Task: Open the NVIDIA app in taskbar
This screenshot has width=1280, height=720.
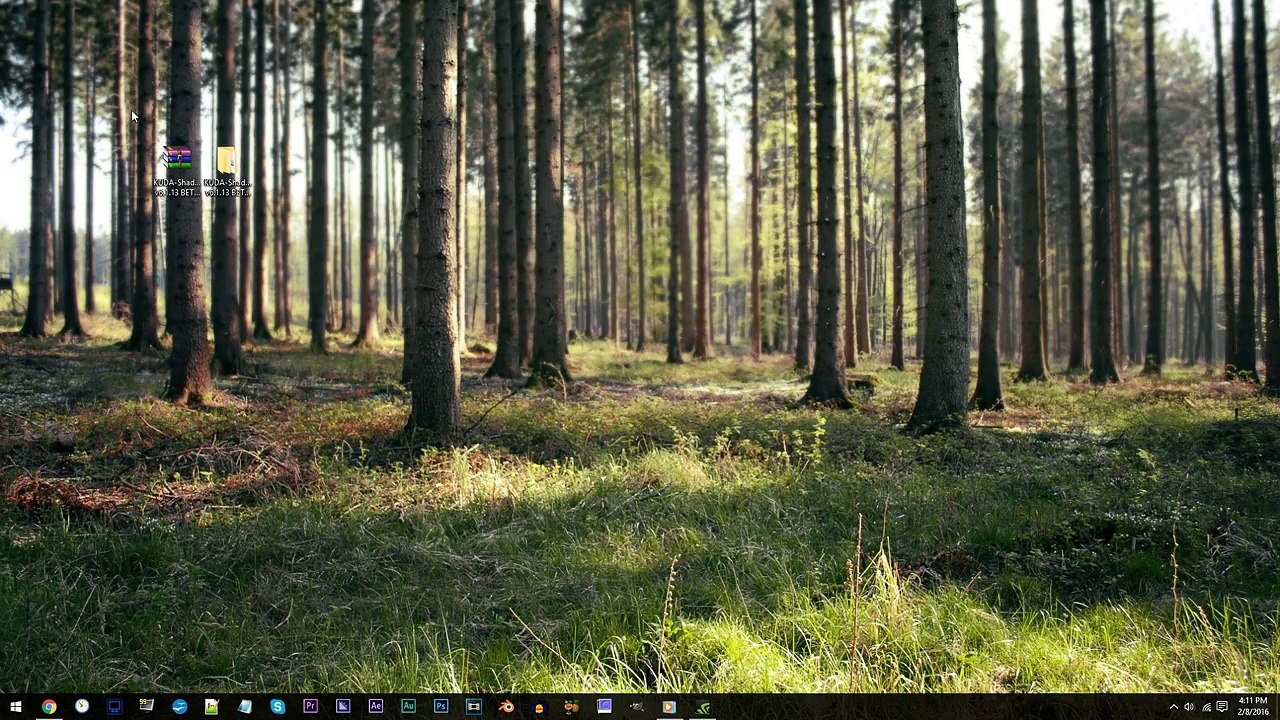Action: tap(702, 707)
